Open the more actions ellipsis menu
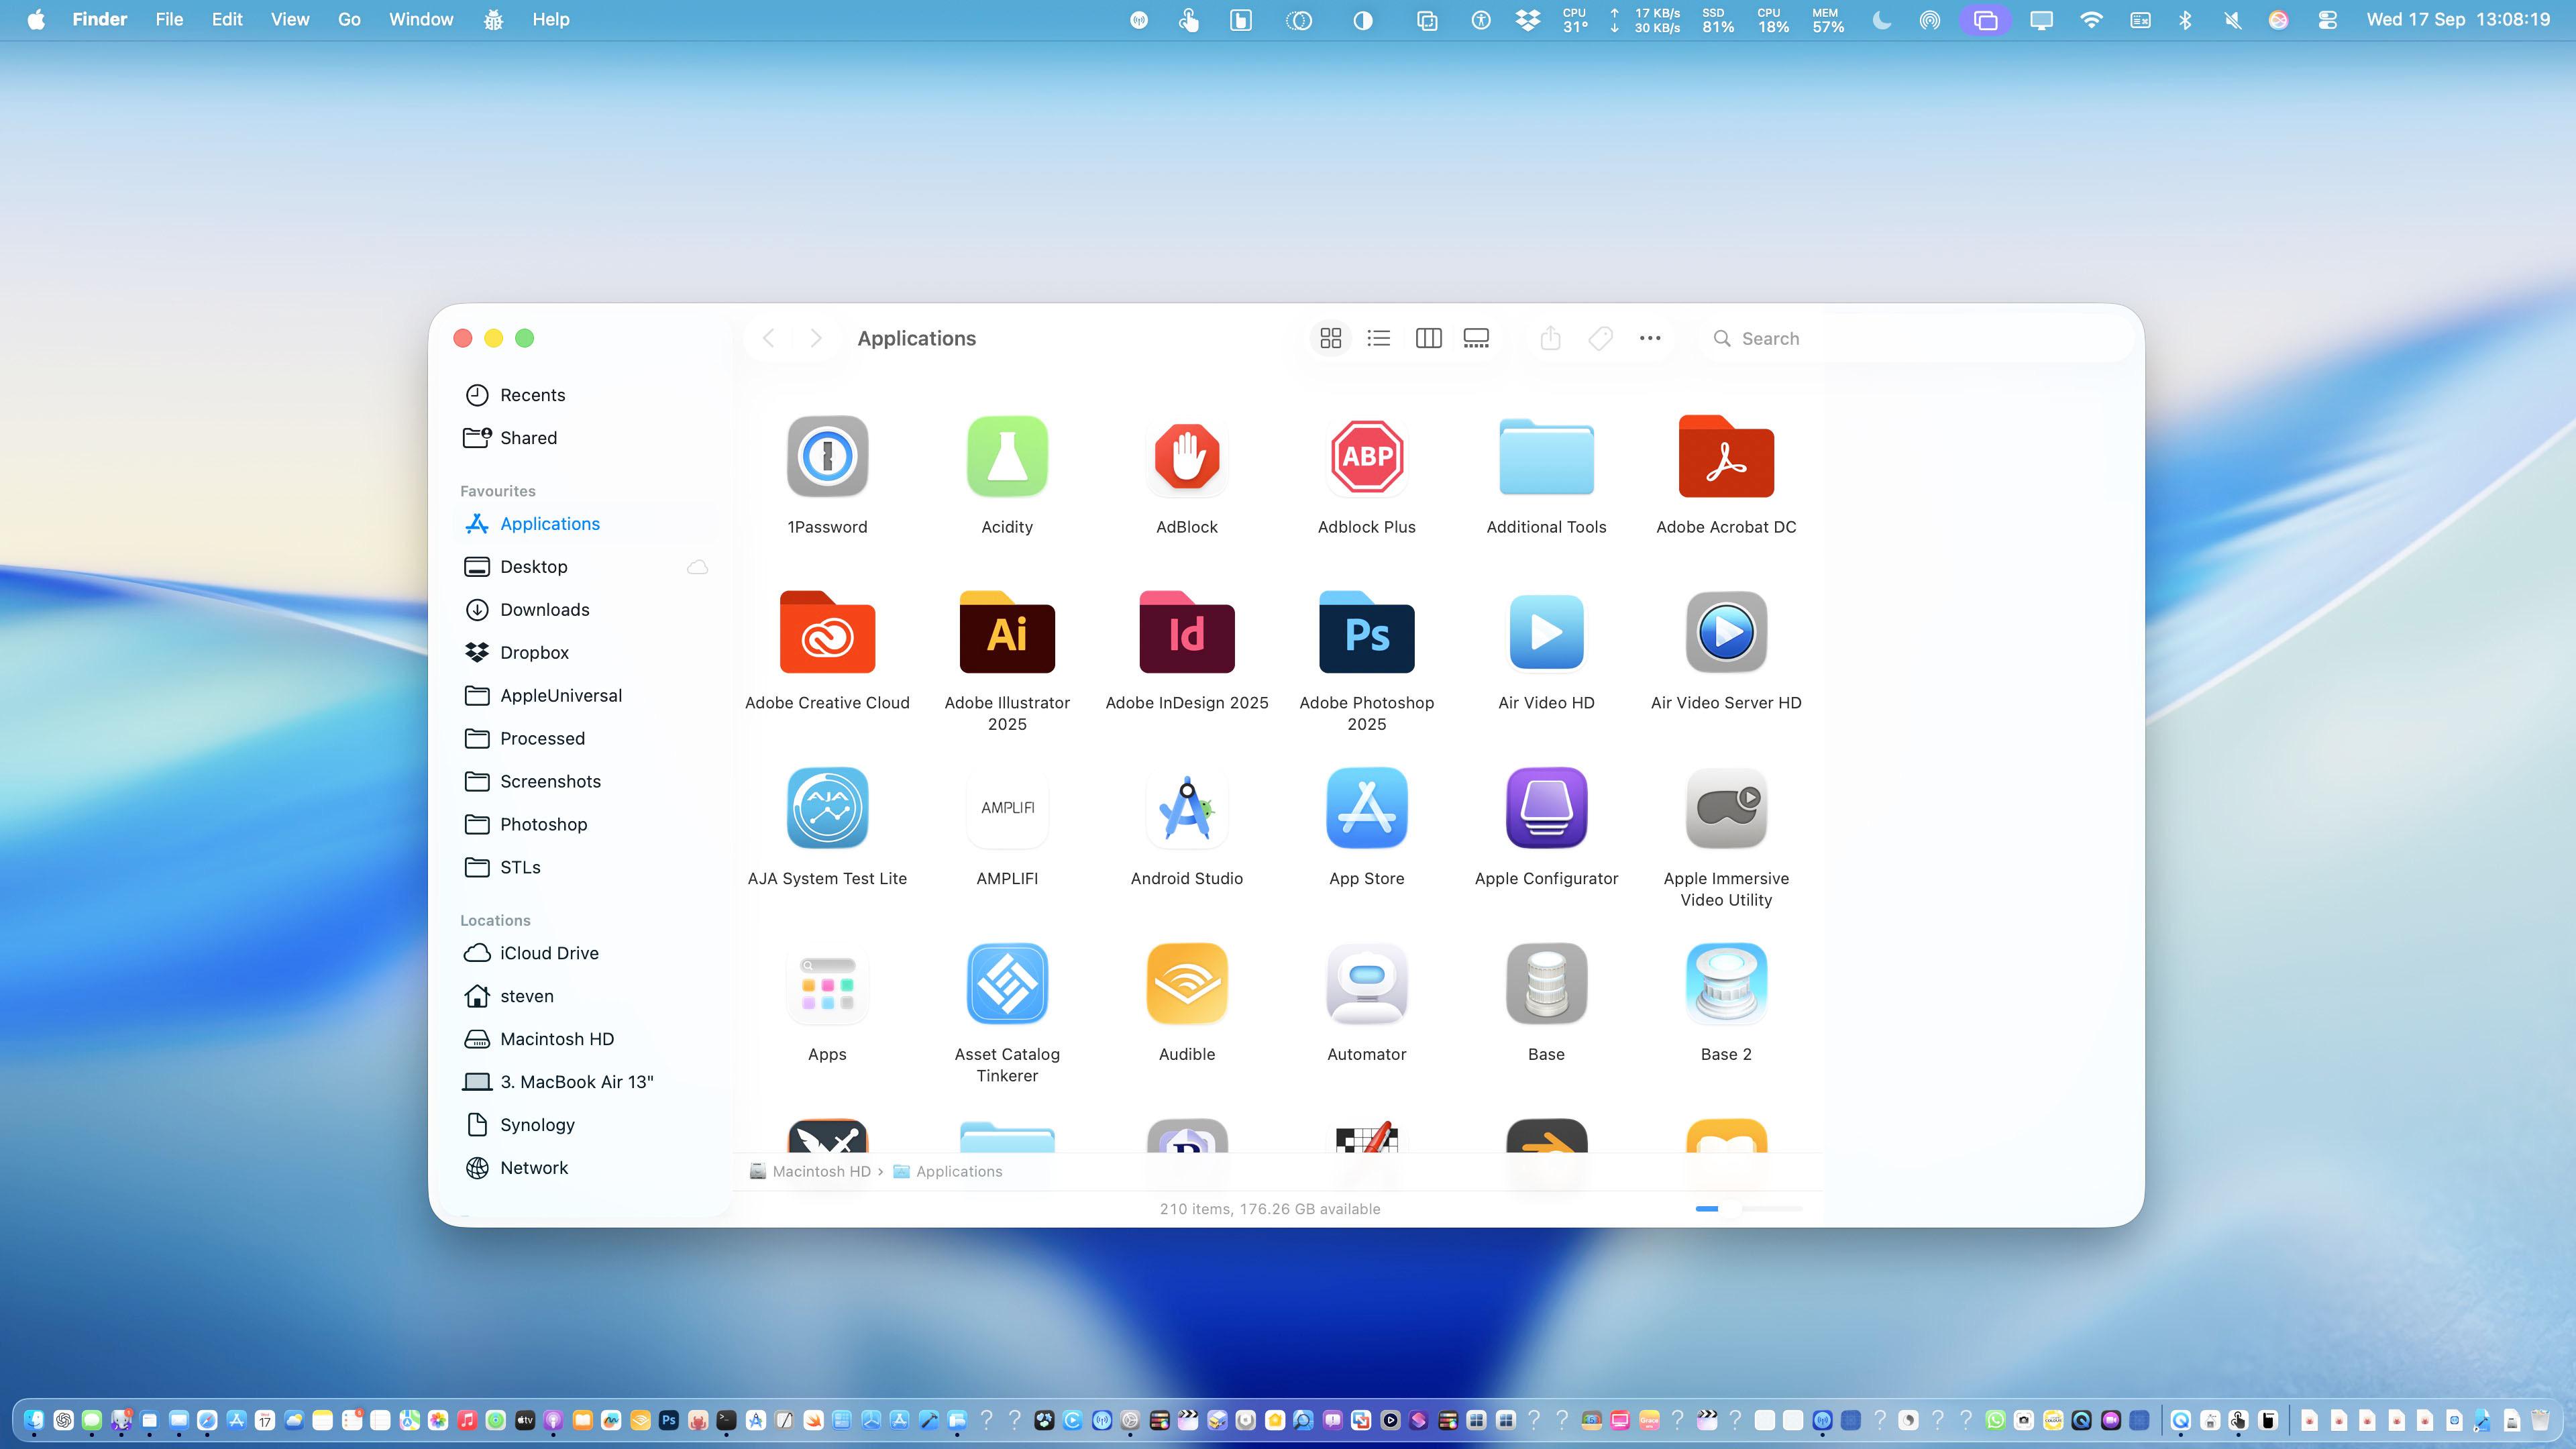2576x1449 pixels. (x=1650, y=339)
